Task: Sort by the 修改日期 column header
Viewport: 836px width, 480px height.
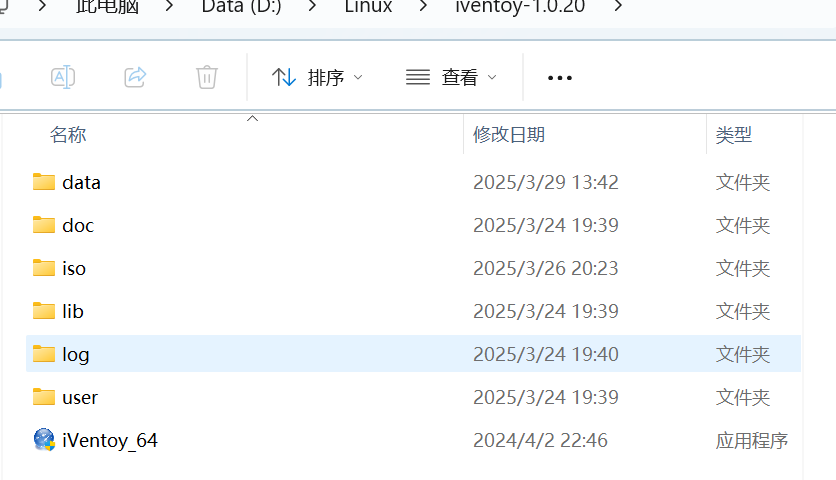Action: pyautogui.click(x=509, y=134)
